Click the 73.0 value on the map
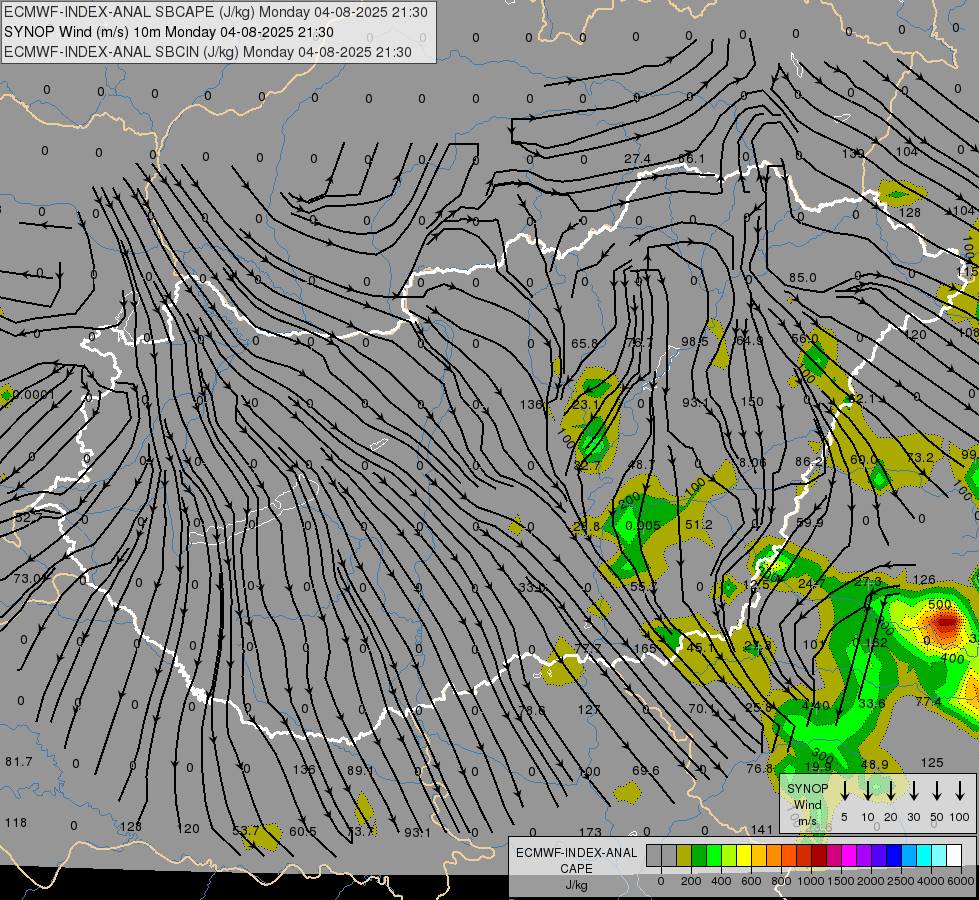Screen dimensions: 979x900 [x=27, y=578]
